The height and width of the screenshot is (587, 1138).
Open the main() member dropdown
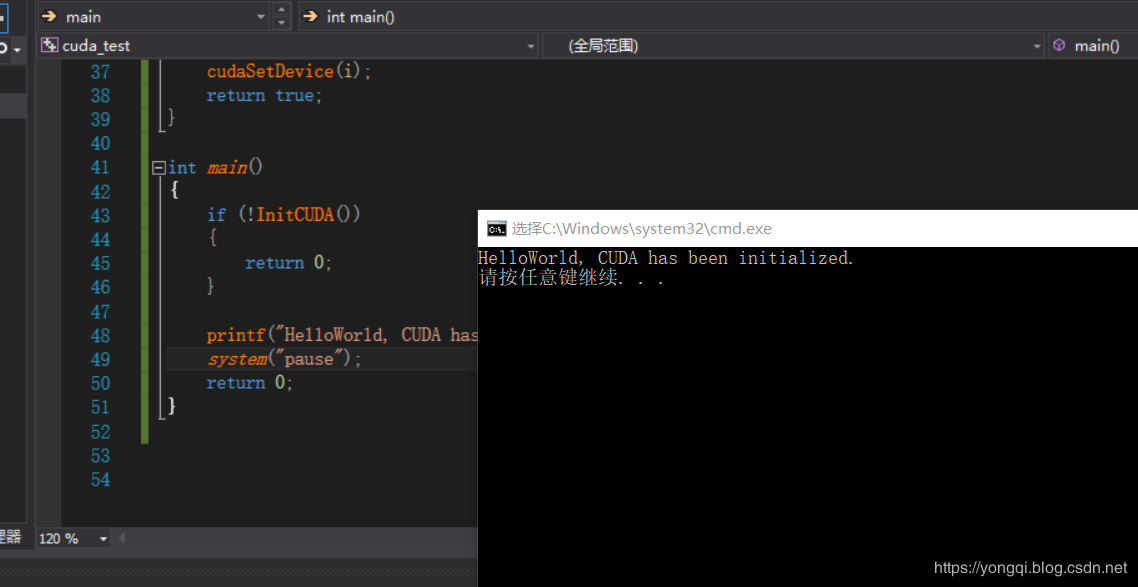pyautogui.click(x=1093, y=46)
